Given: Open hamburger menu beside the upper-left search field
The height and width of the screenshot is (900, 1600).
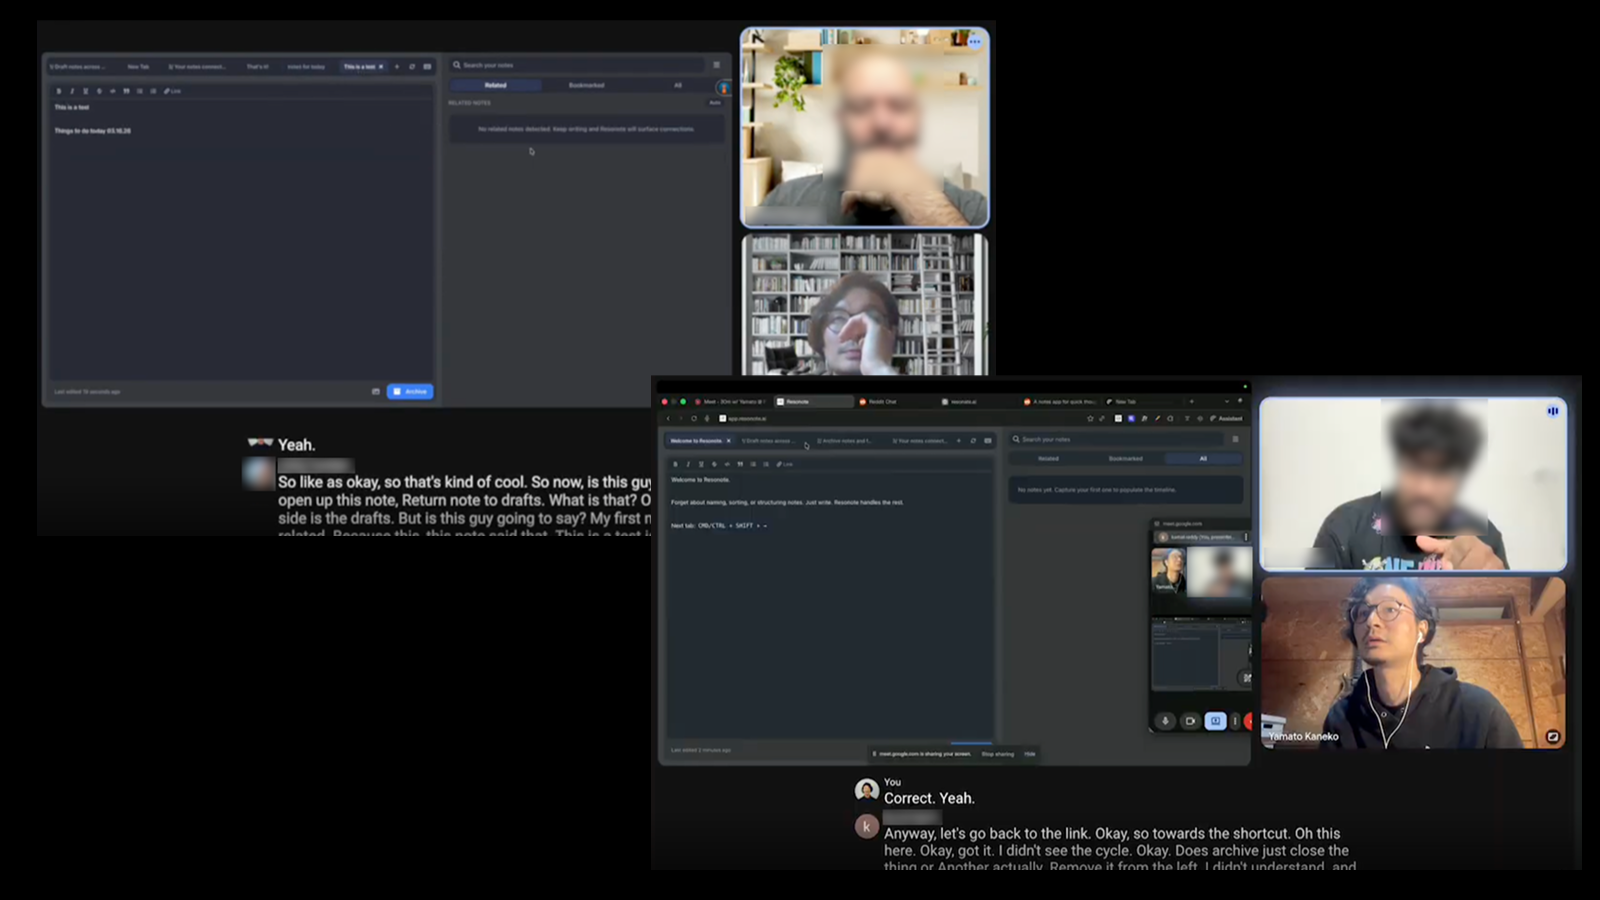Looking at the screenshot, I should tap(716, 65).
